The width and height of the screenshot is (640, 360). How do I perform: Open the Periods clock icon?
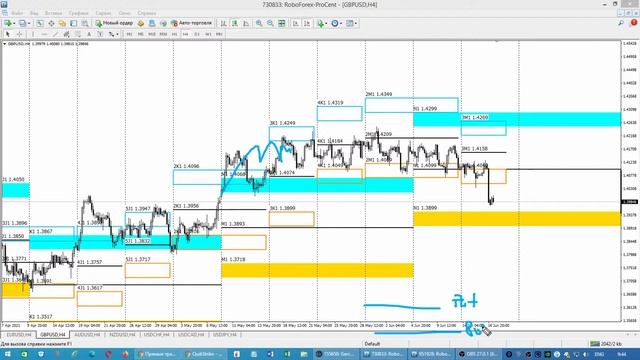335,23
